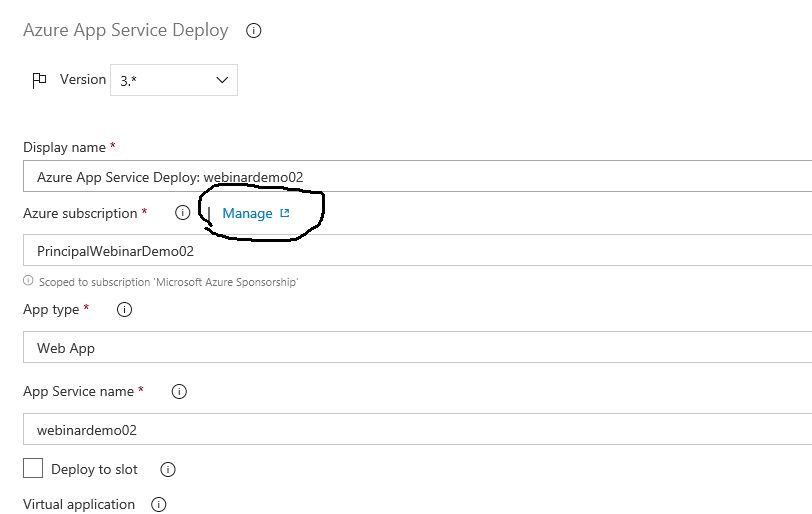Open the Web App type combo box
Image resolution: width=812 pixels, height=514 pixels.
pyautogui.click(x=417, y=347)
